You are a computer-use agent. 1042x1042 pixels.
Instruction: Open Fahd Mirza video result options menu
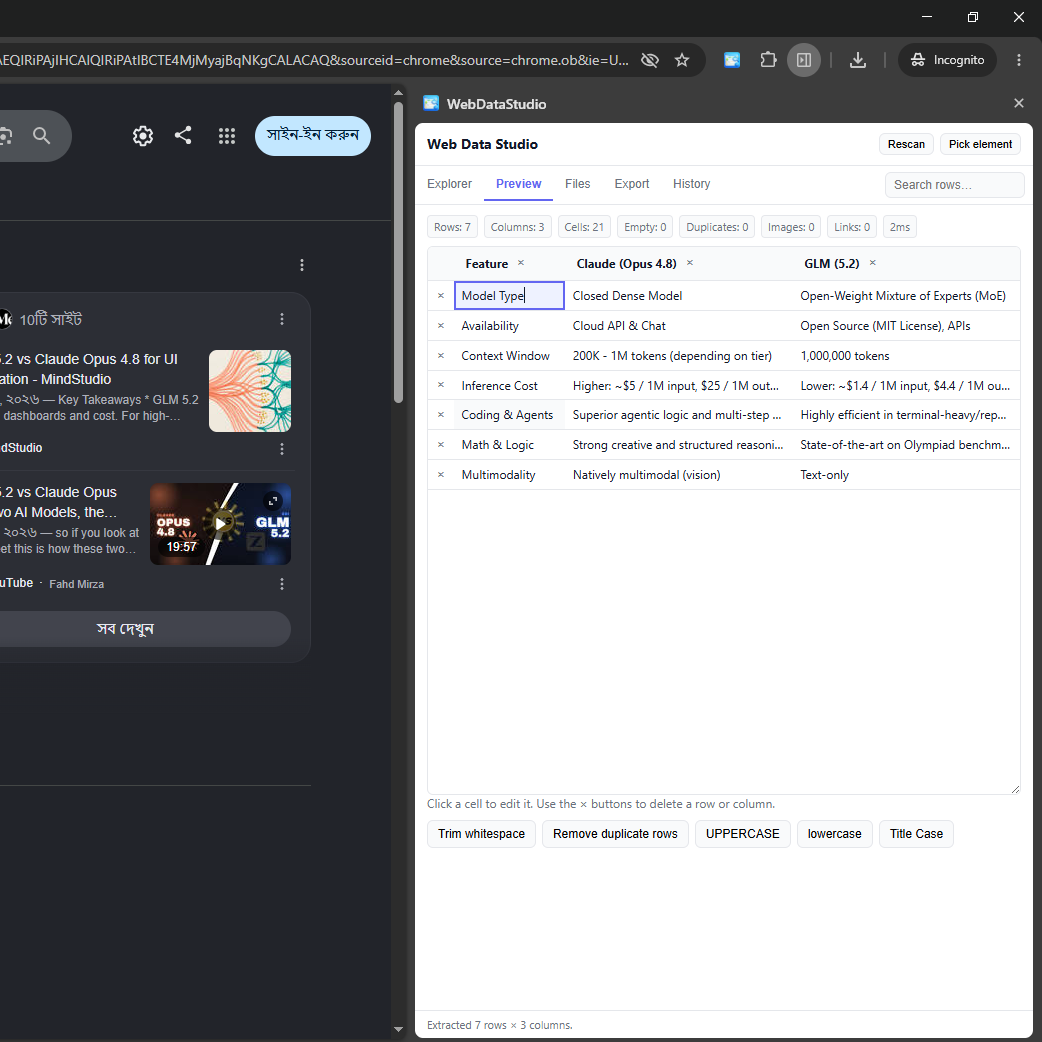282,584
